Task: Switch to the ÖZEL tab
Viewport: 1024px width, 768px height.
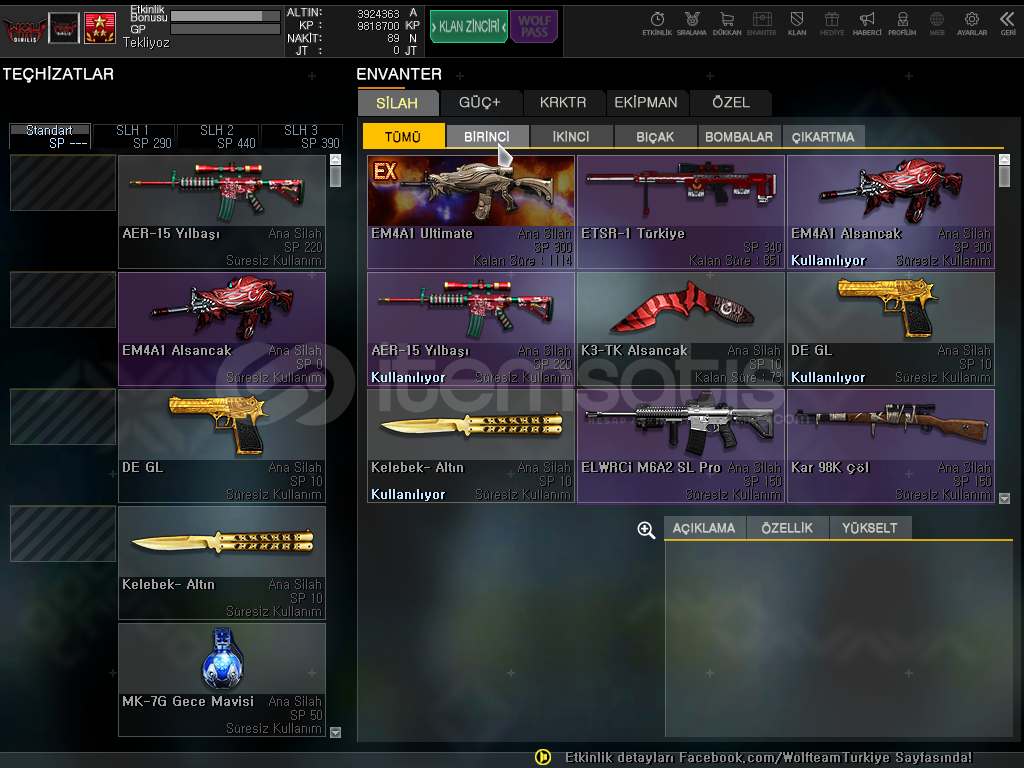Action: point(731,103)
